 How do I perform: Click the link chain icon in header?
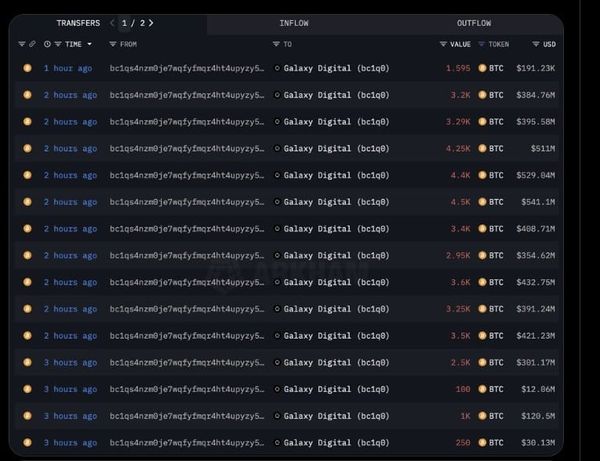click(33, 44)
